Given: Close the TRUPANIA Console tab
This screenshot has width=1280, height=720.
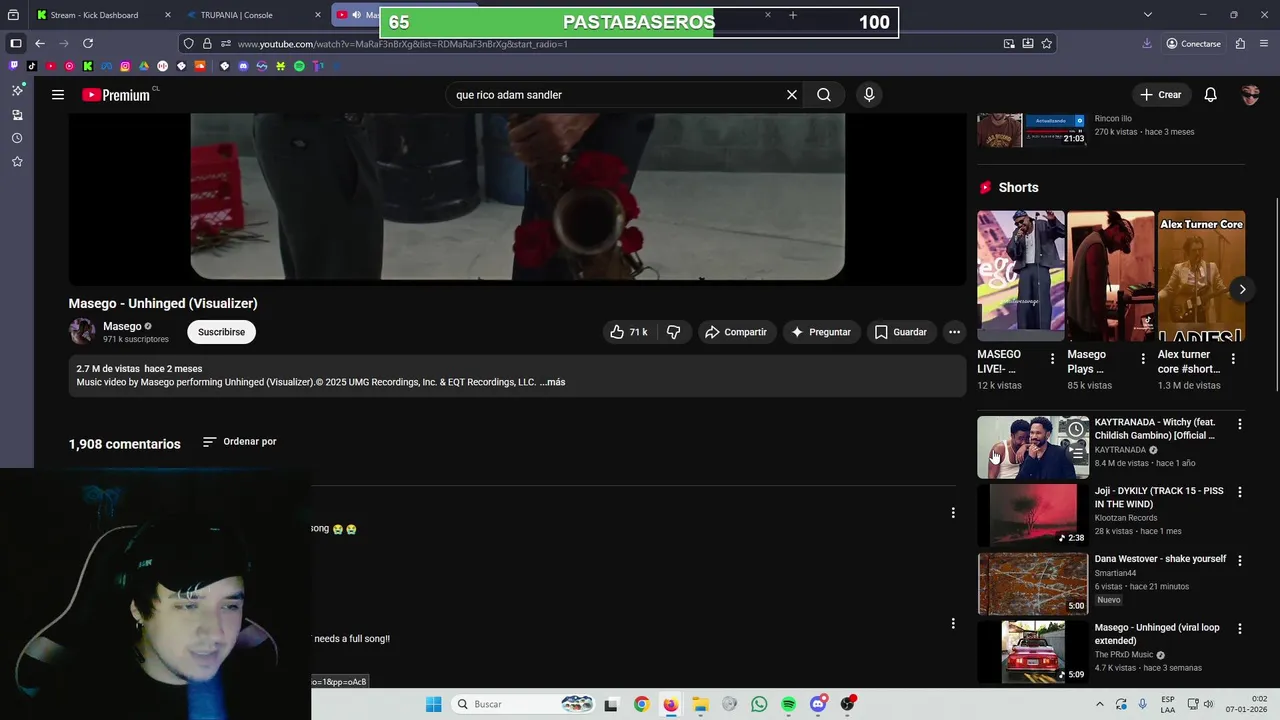Looking at the screenshot, I should (x=318, y=15).
